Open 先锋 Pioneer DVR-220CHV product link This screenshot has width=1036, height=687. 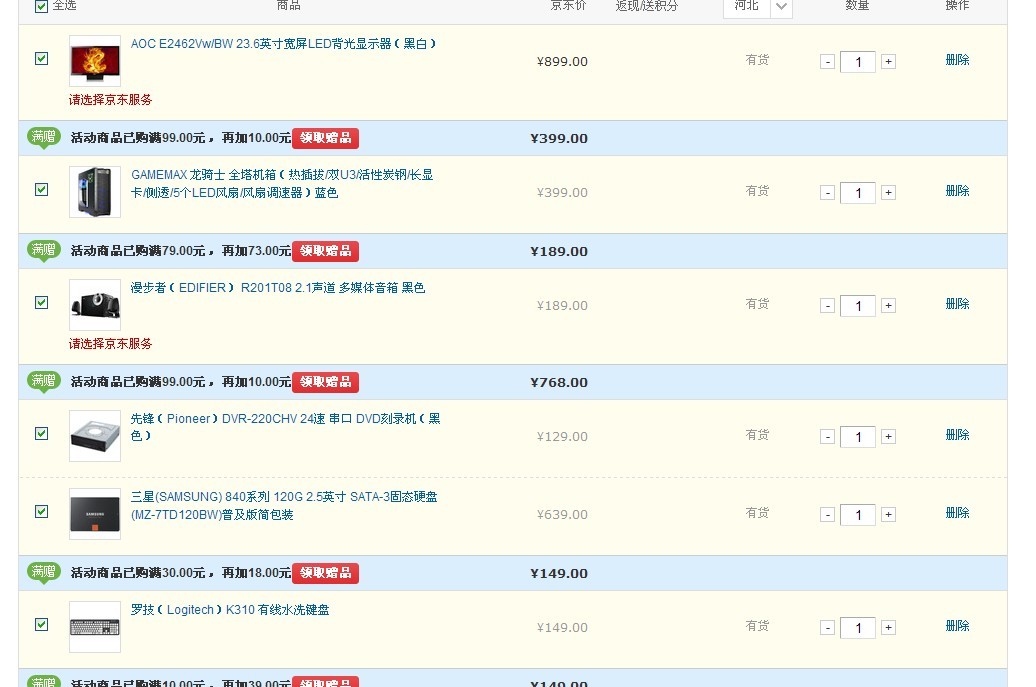(x=285, y=427)
